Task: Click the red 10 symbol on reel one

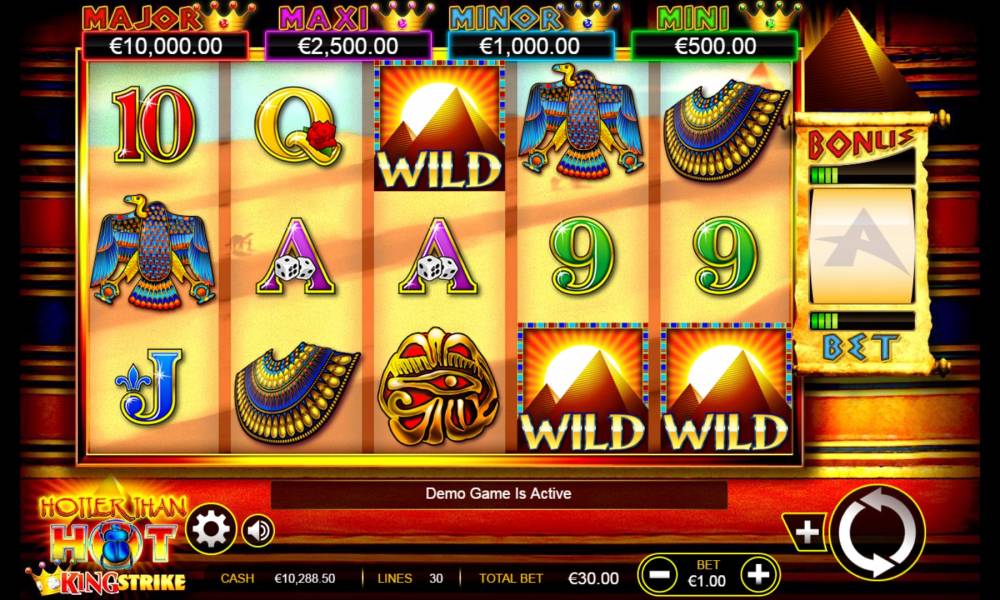Action: pos(153,125)
